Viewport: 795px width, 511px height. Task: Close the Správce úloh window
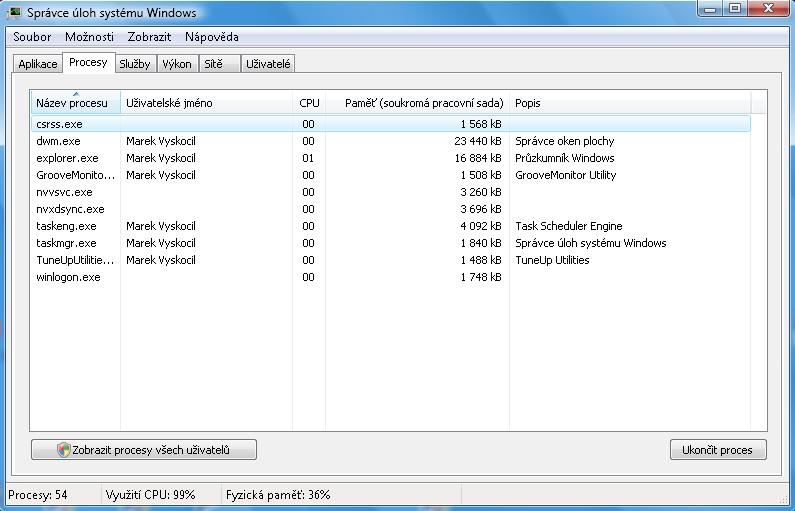[x=769, y=9]
